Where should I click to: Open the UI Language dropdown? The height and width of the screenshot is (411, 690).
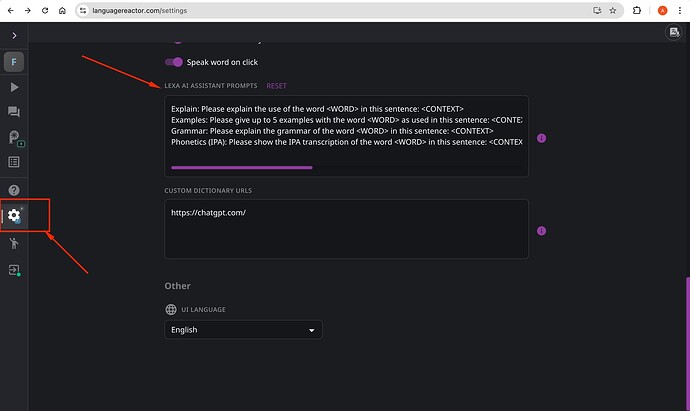243,330
